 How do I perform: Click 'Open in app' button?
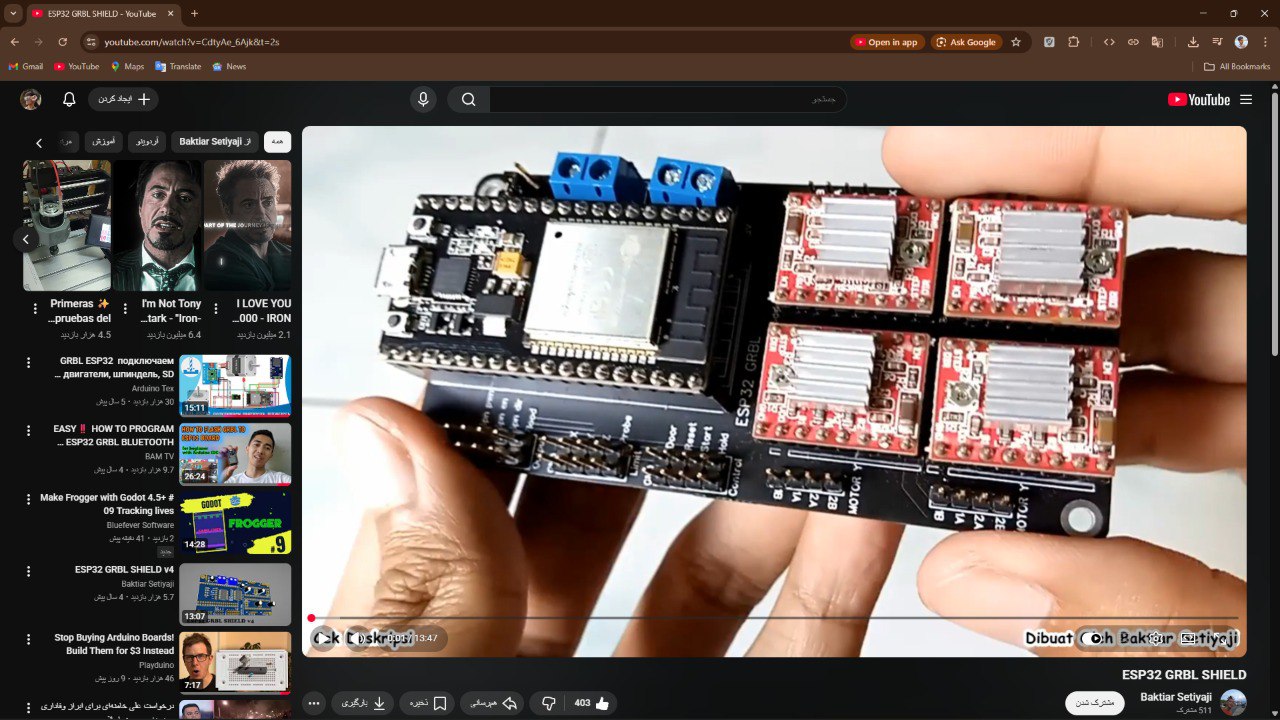(x=886, y=42)
